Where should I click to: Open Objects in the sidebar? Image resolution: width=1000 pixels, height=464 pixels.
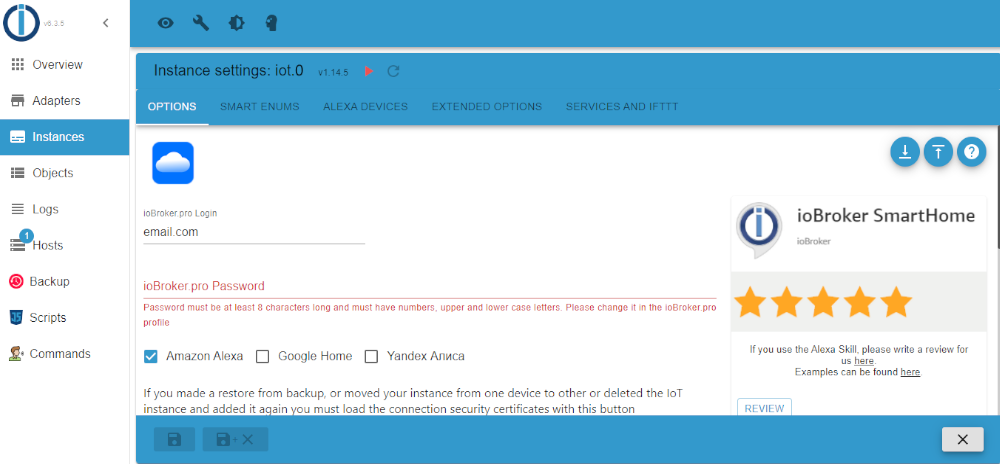(64, 173)
